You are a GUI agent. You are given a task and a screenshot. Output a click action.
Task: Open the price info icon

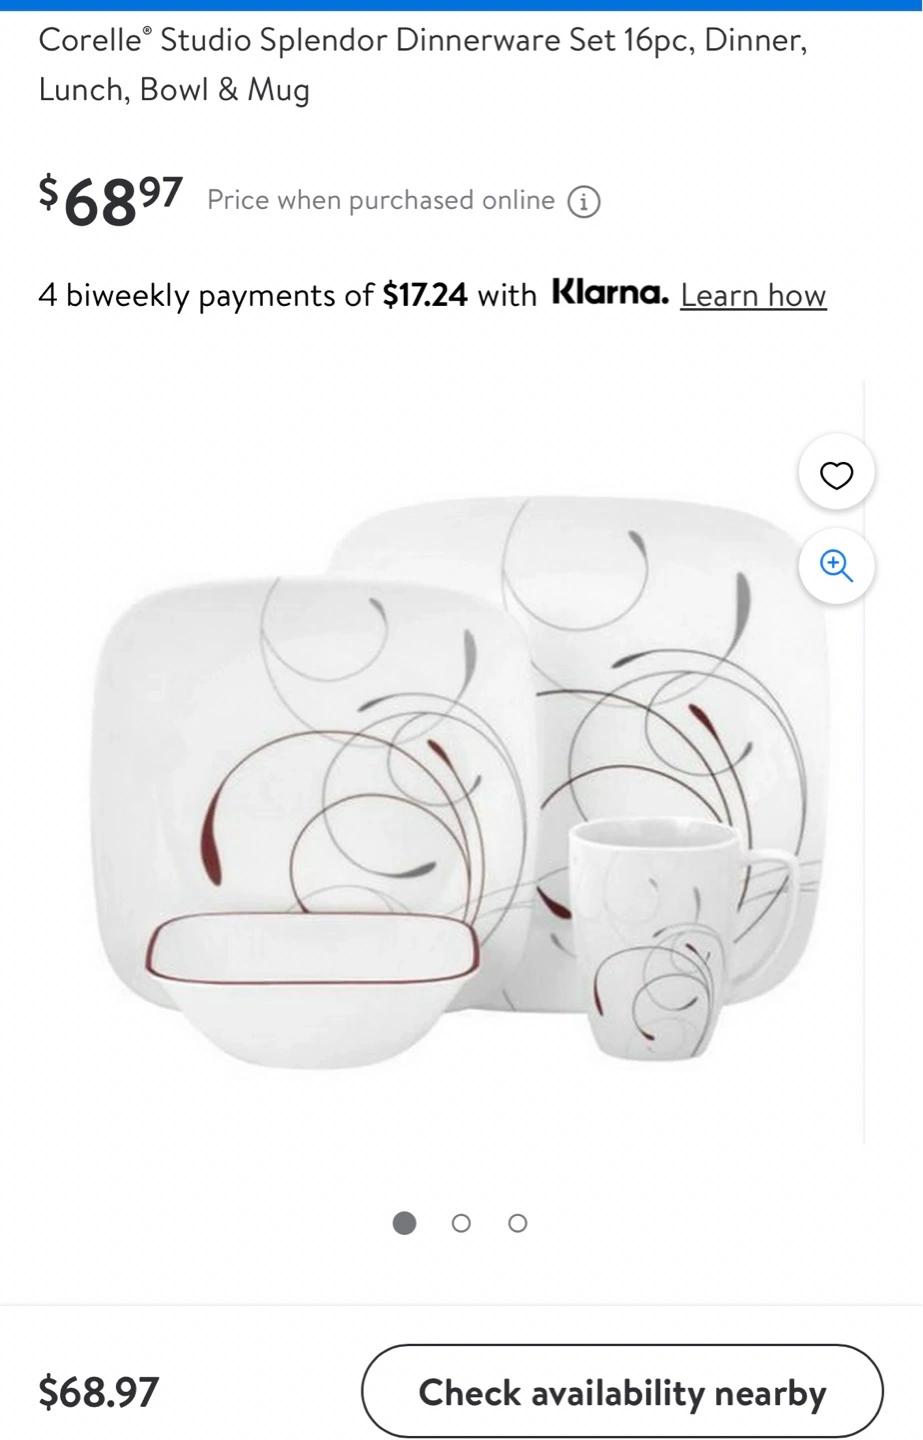click(x=584, y=202)
